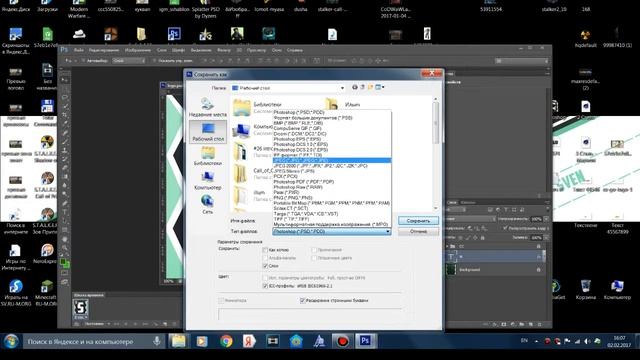Click the back navigation icon in save dialog
This screenshot has height=360, width=640.
355,87
